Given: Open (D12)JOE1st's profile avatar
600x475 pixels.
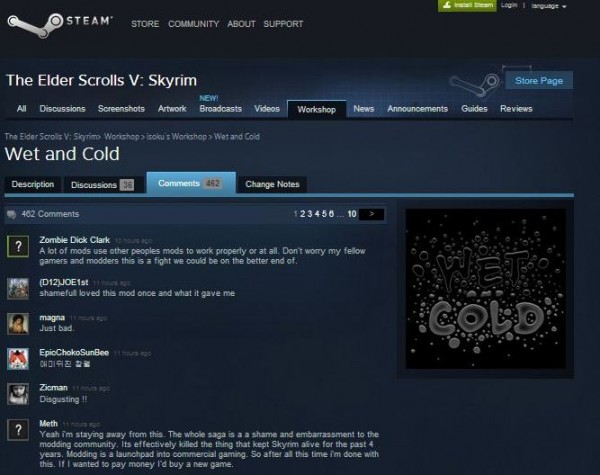Looking at the screenshot, I should (18, 288).
